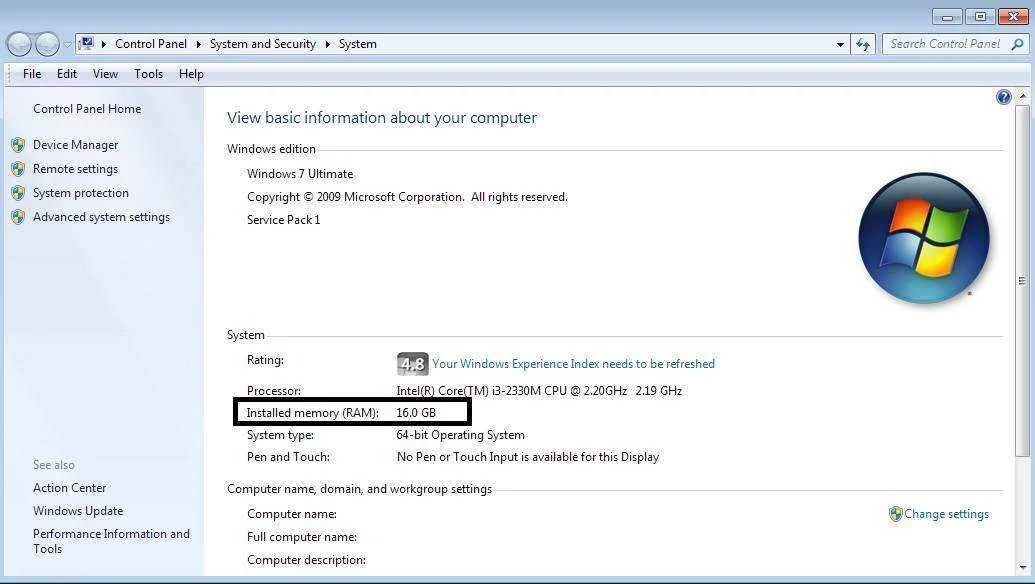Viewport: 1035px width, 584px height.
Task: Open the Tools menu
Action: point(149,74)
